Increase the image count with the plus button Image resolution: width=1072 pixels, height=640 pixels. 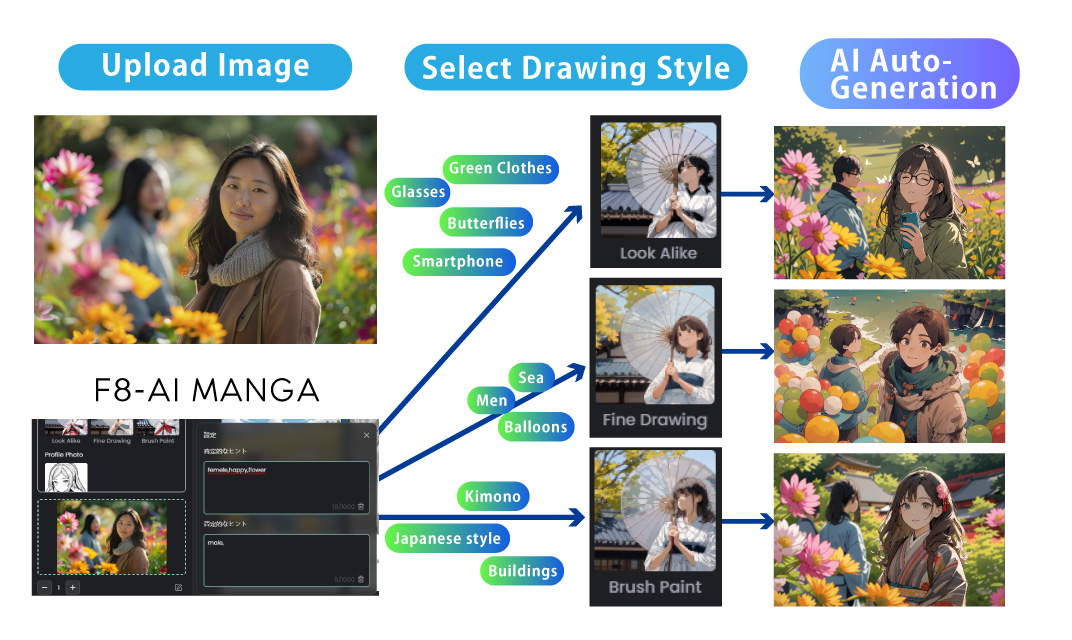[72, 587]
